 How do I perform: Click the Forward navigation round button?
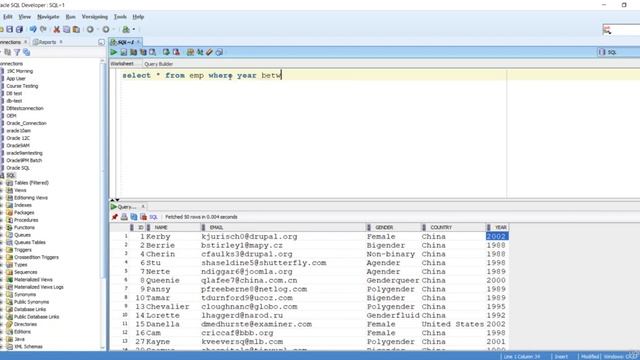pos(106,29)
